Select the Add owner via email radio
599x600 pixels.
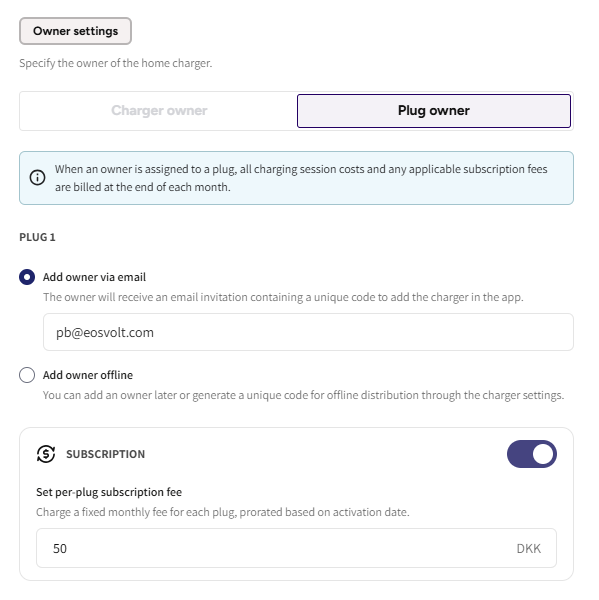[27, 277]
